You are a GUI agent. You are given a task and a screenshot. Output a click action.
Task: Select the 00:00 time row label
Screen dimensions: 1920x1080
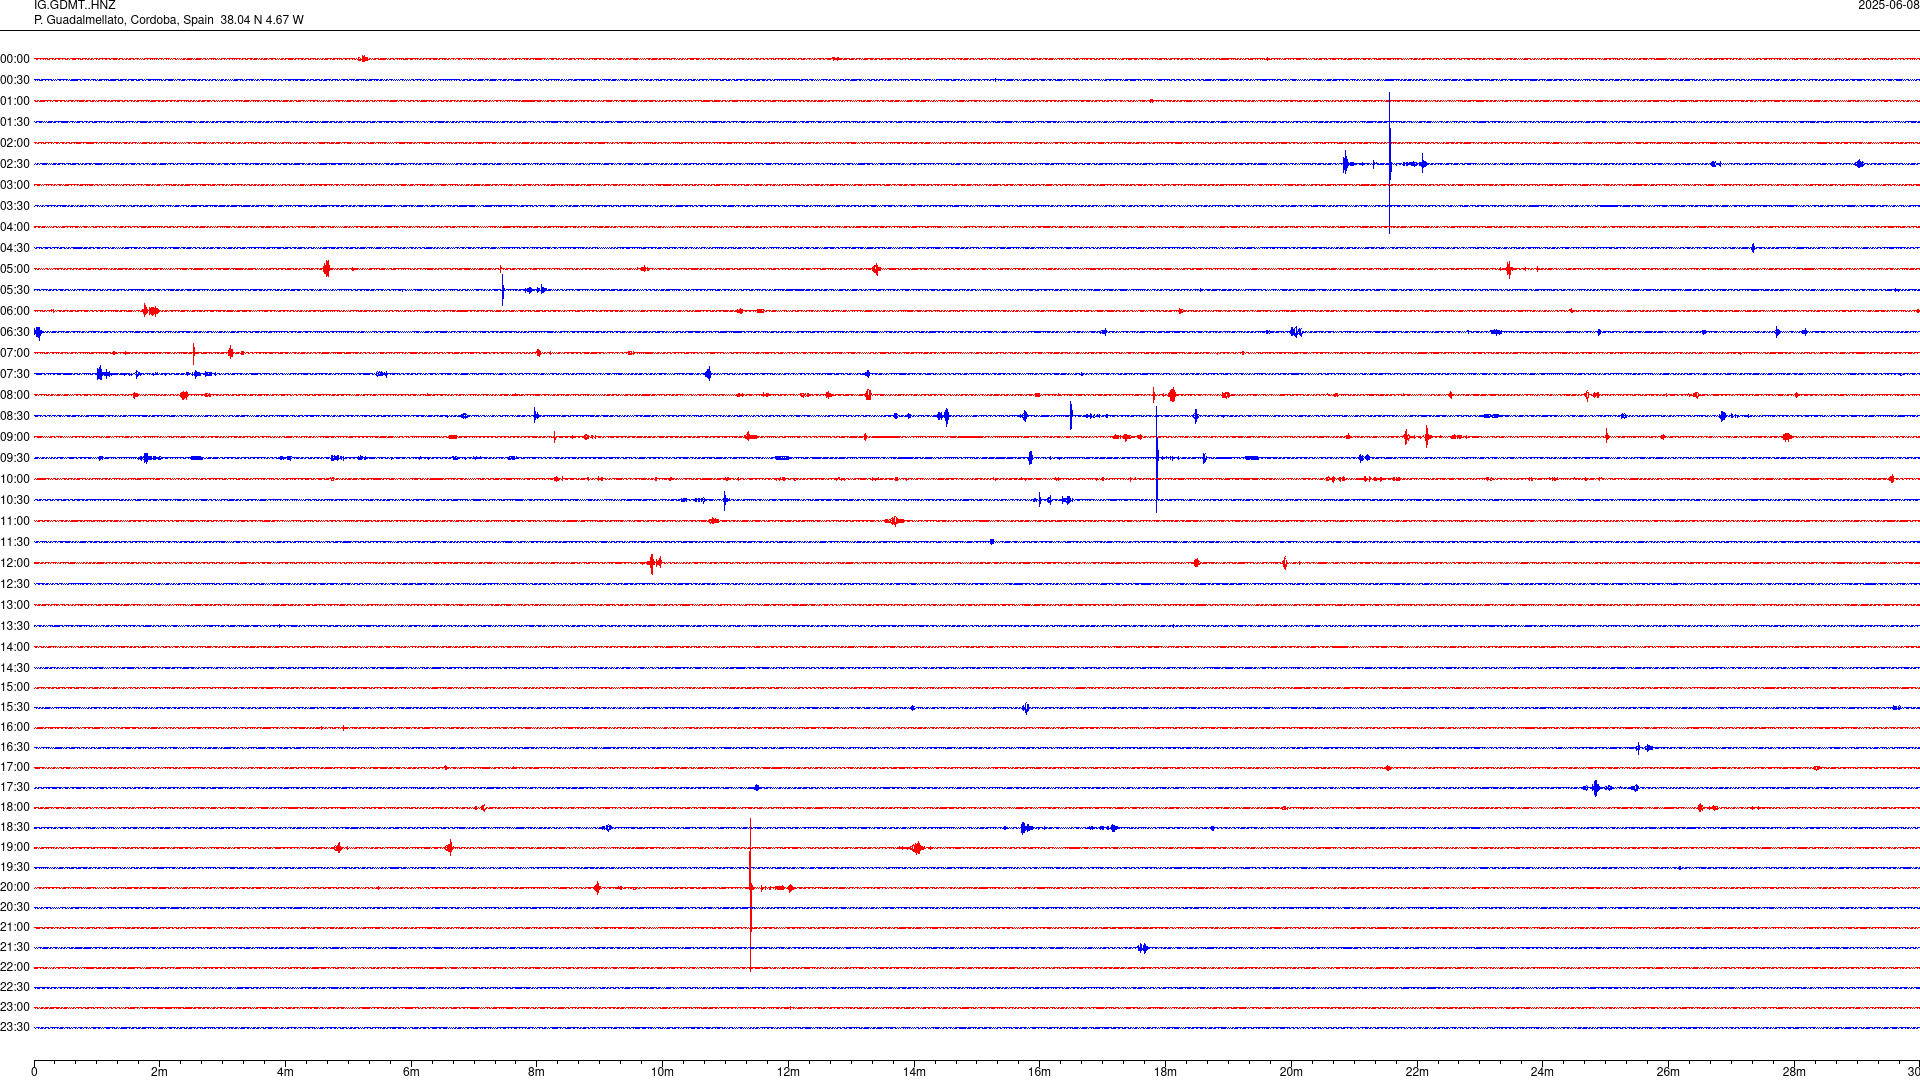tap(15, 59)
